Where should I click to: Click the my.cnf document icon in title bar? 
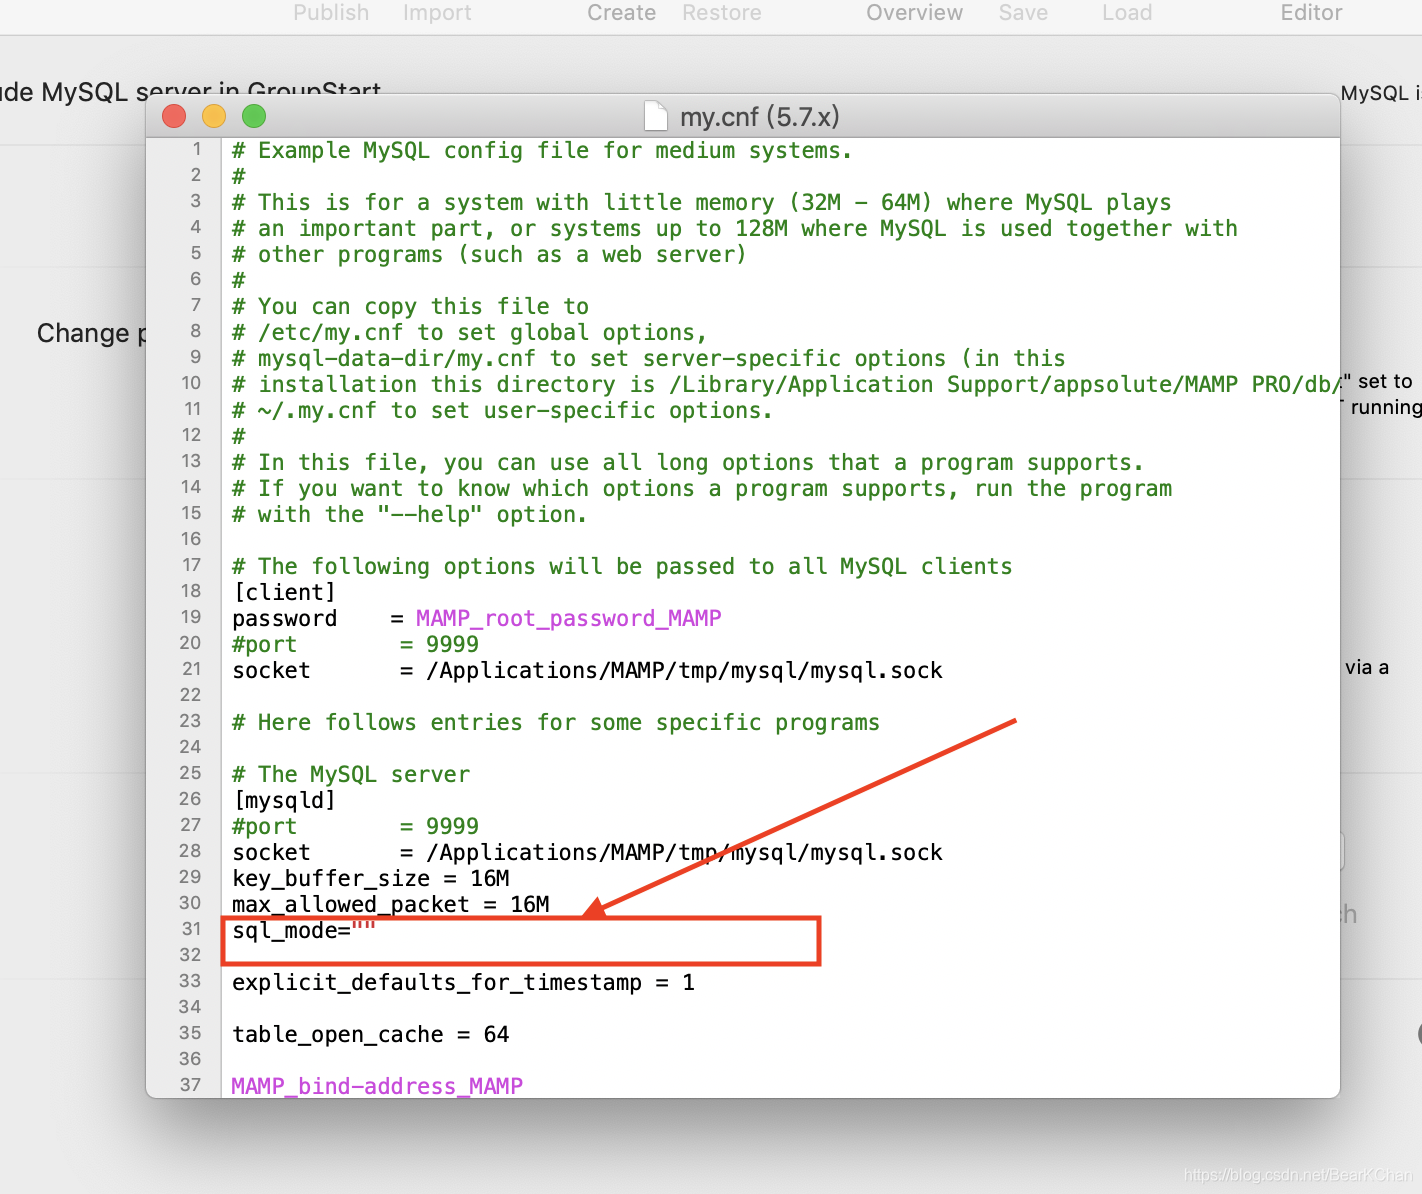coord(656,116)
